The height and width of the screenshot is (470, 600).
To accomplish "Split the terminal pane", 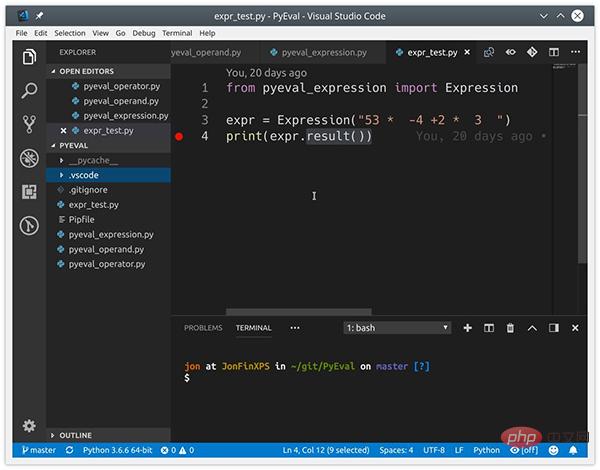I will click(489, 328).
